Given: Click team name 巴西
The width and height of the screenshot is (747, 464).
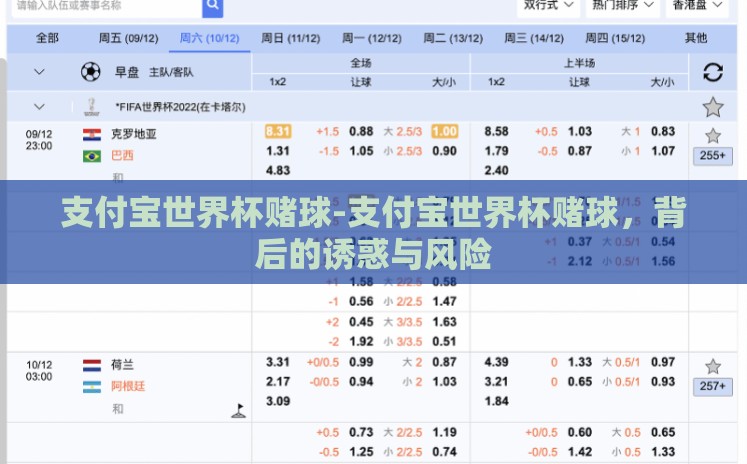Looking at the screenshot, I should click(x=122, y=155).
